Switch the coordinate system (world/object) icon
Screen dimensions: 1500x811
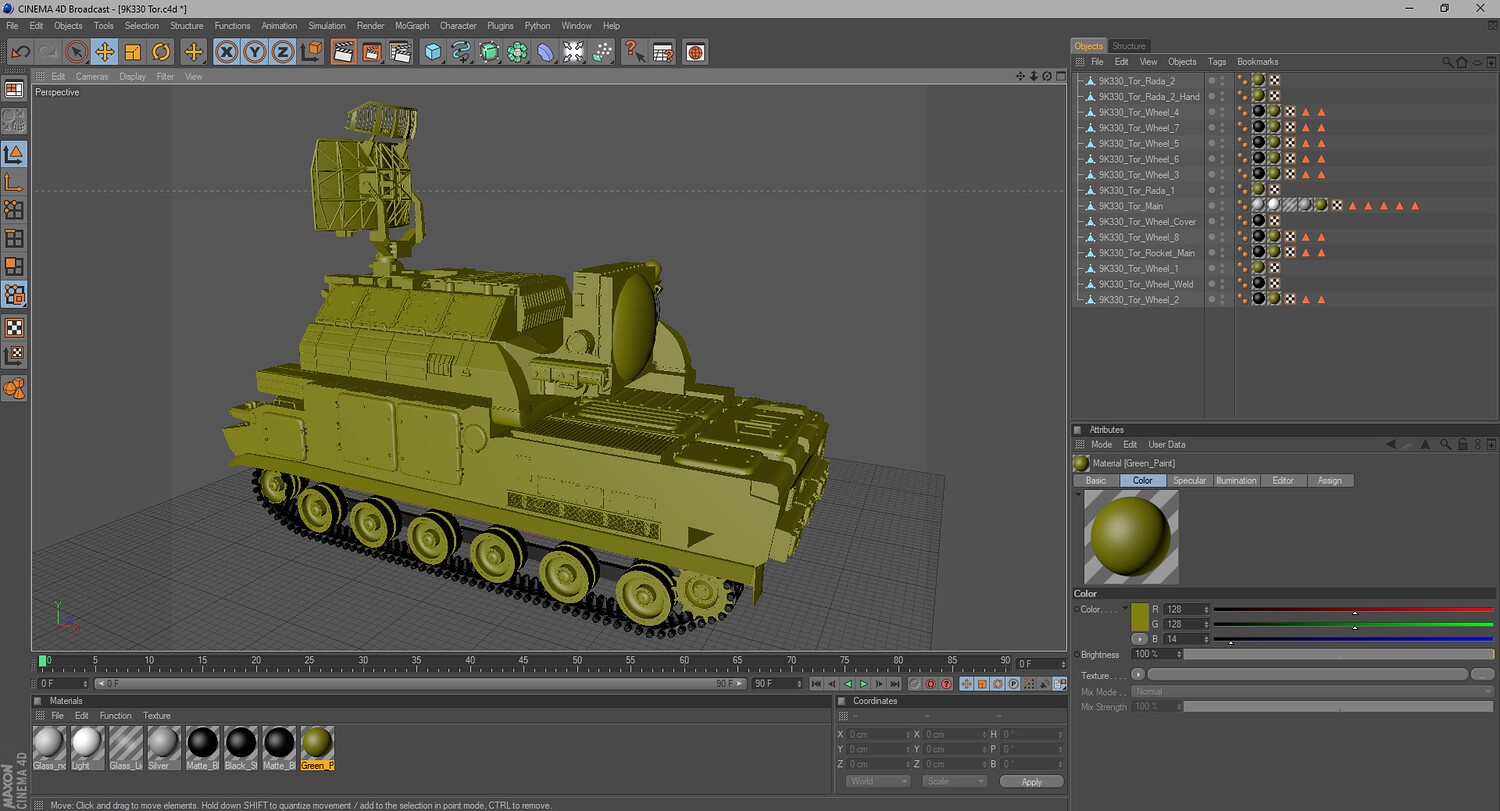(x=312, y=52)
